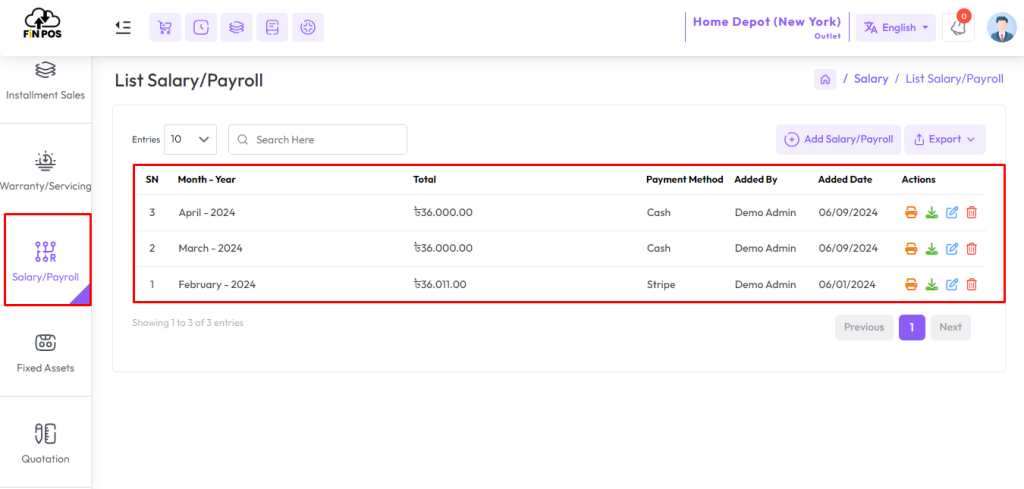The width and height of the screenshot is (1024, 489).
Task: Open Warranty/Servicing in sidebar
Action: click(45, 171)
